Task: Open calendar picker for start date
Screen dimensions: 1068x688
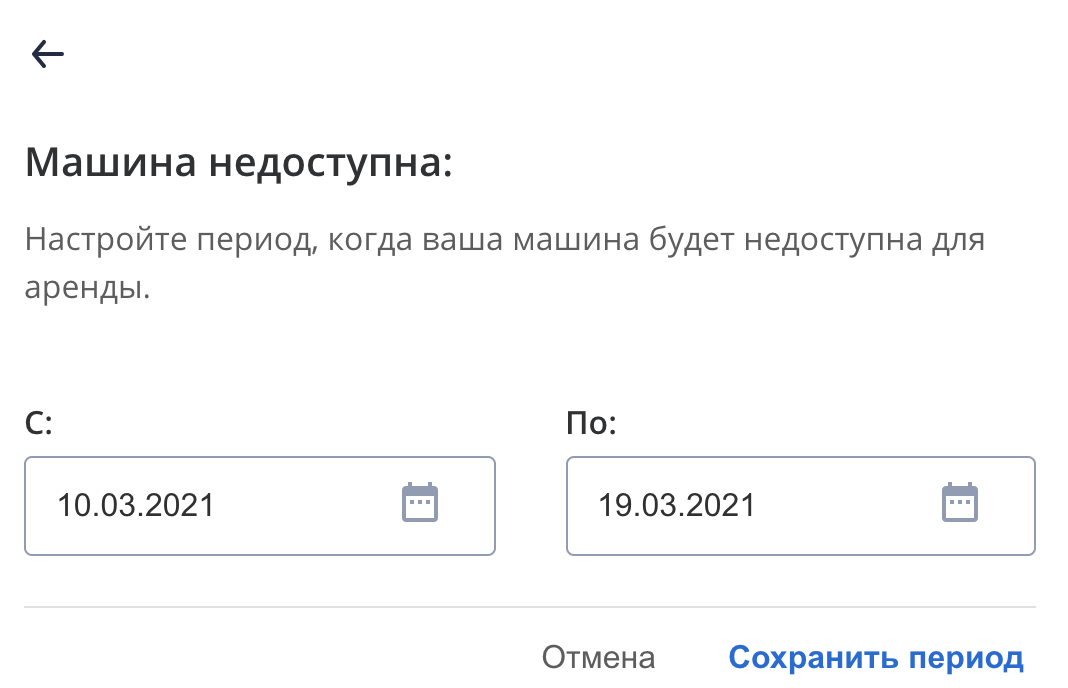Action: [x=420, y=503]
